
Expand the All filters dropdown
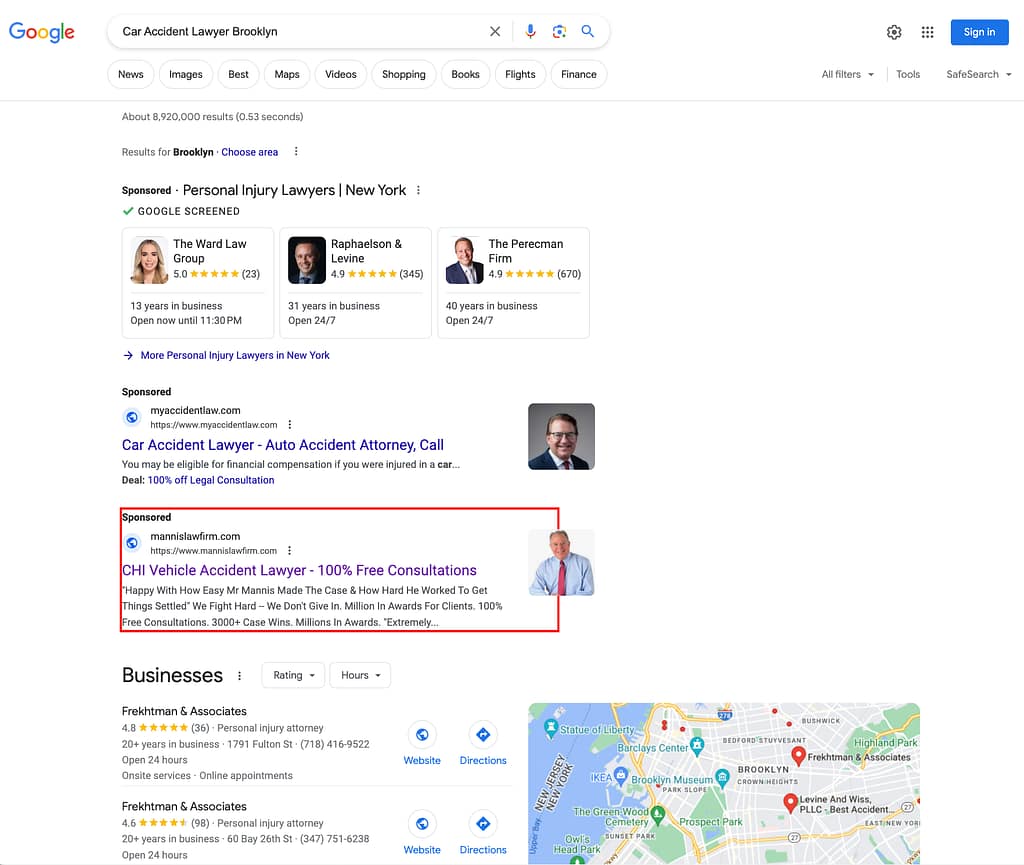(847, 74)
